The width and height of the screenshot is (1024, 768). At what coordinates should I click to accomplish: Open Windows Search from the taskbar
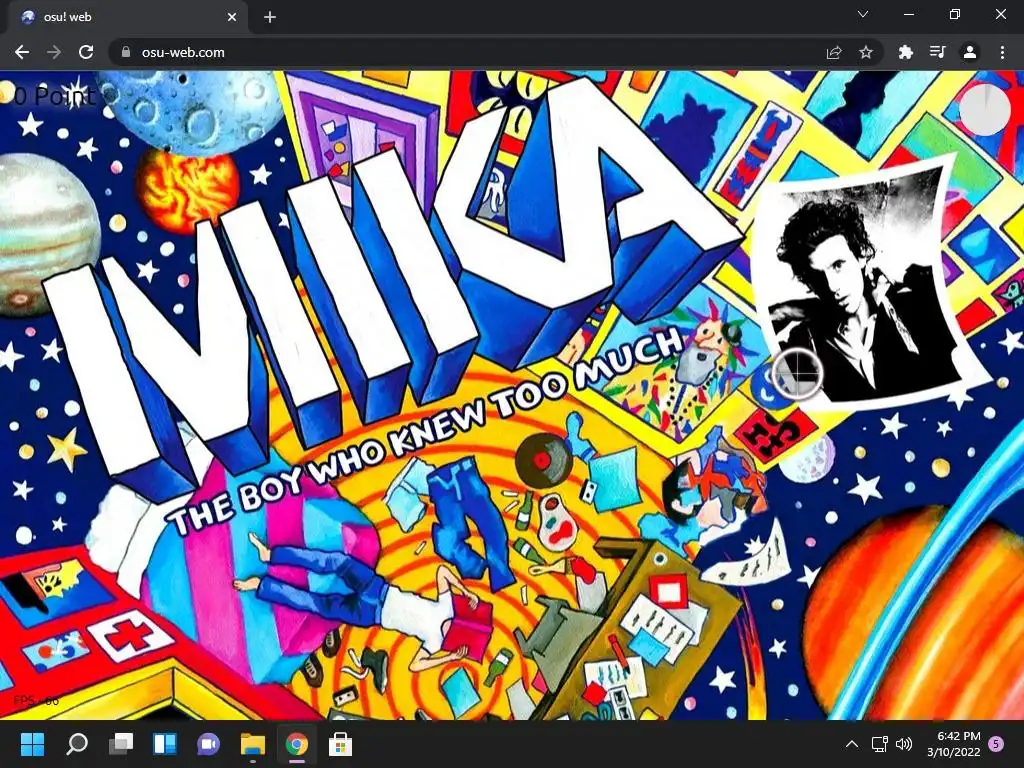point(76,744)
